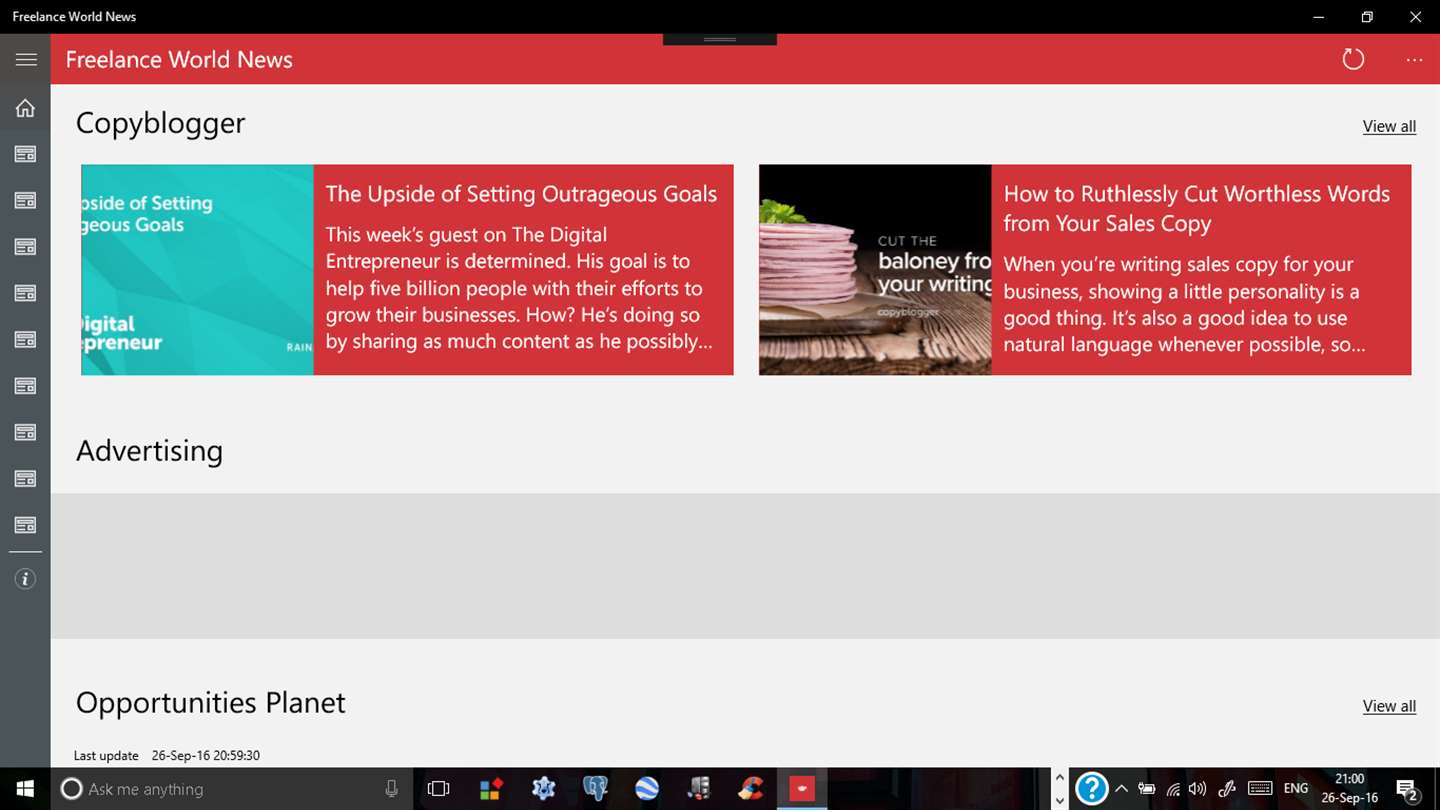Screen dimensions: 1440x810
Task: Open the Action Center notifications icon
Action: pyautogui.click(x=1407, y=790)
